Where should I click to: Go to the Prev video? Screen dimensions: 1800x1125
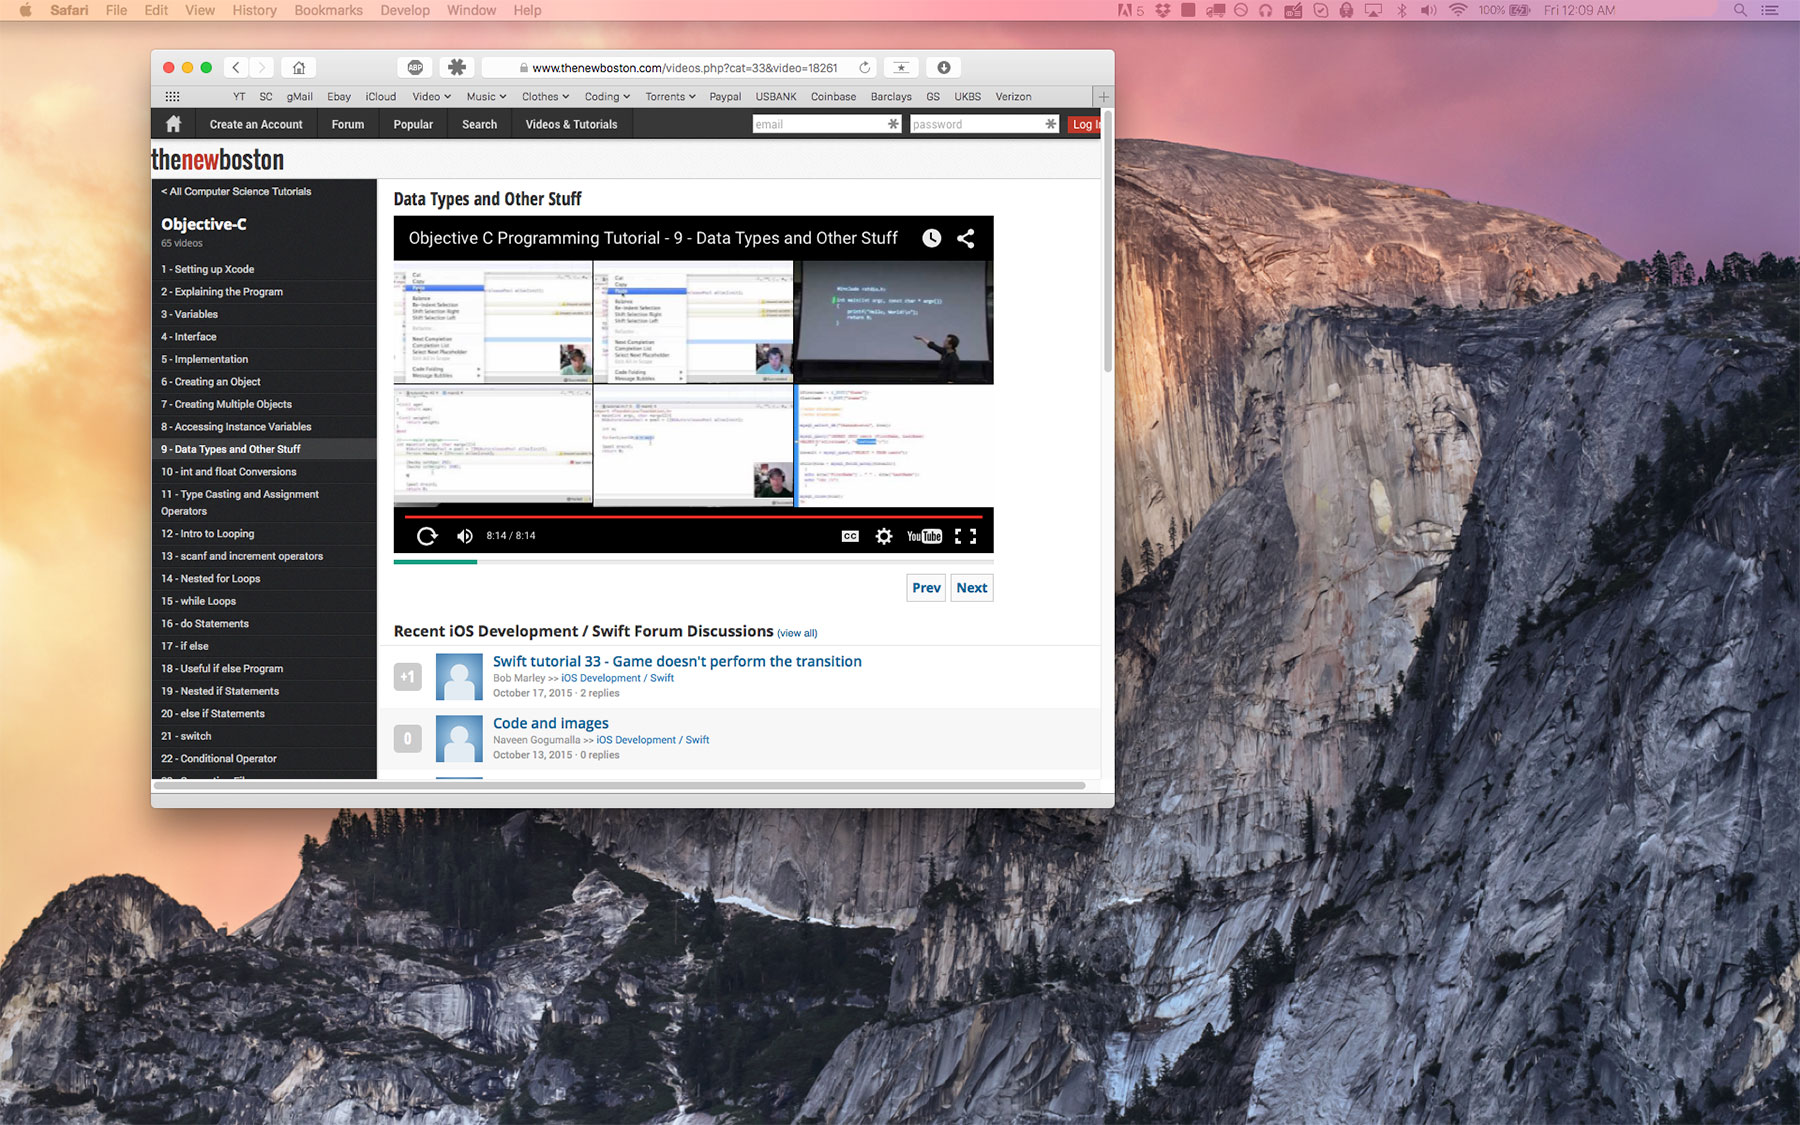tap(926, 588)
